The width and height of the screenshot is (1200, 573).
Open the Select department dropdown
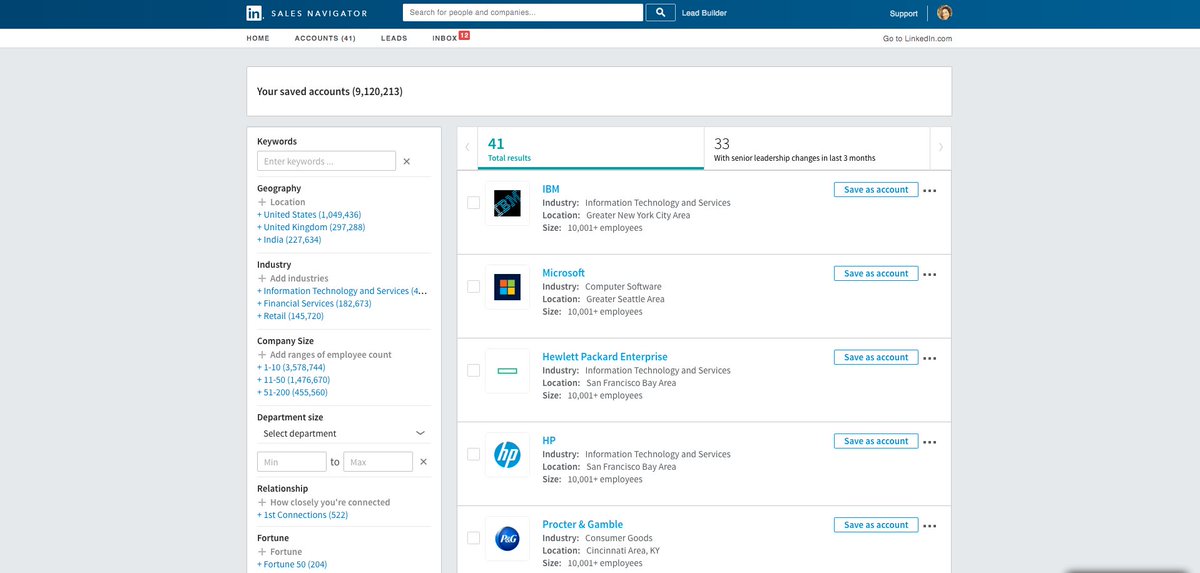[x=343, y=433]
